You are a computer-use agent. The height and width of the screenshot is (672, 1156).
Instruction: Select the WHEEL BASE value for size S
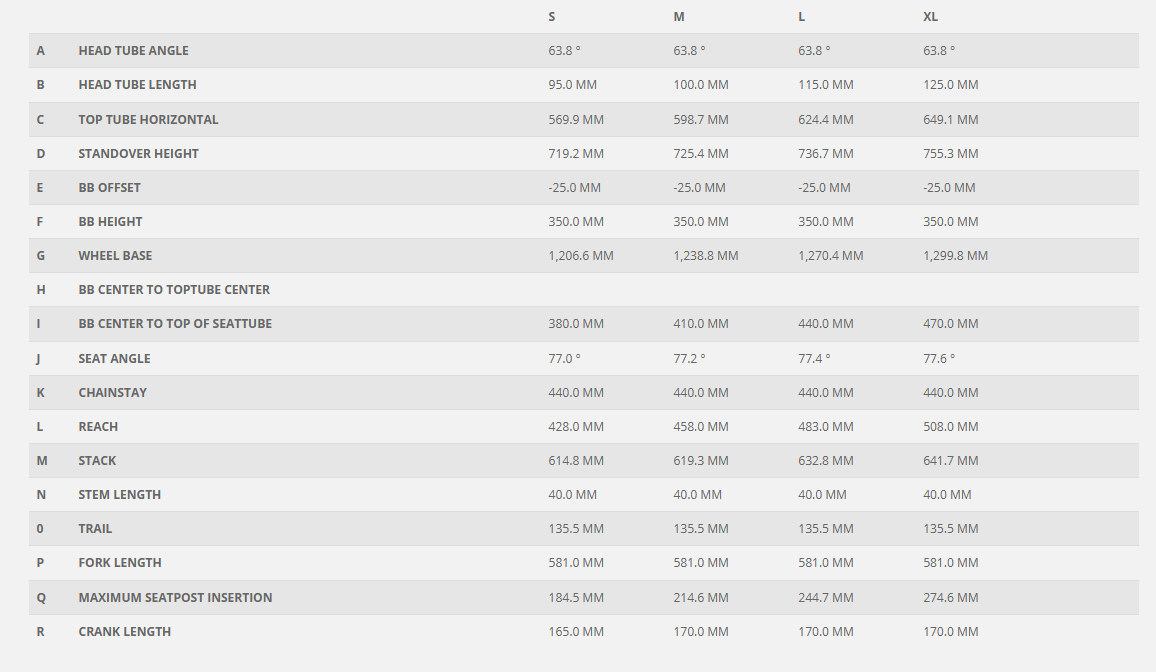580,256
